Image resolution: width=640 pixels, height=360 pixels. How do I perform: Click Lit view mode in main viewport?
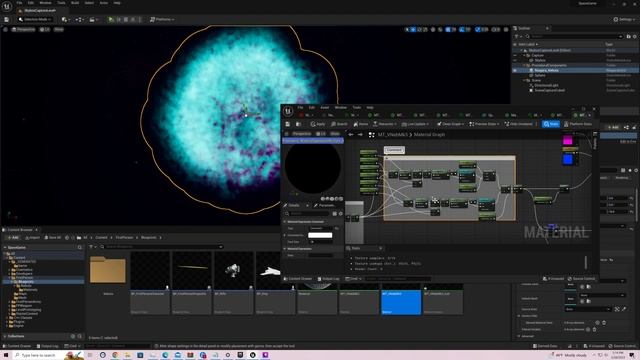44,29
